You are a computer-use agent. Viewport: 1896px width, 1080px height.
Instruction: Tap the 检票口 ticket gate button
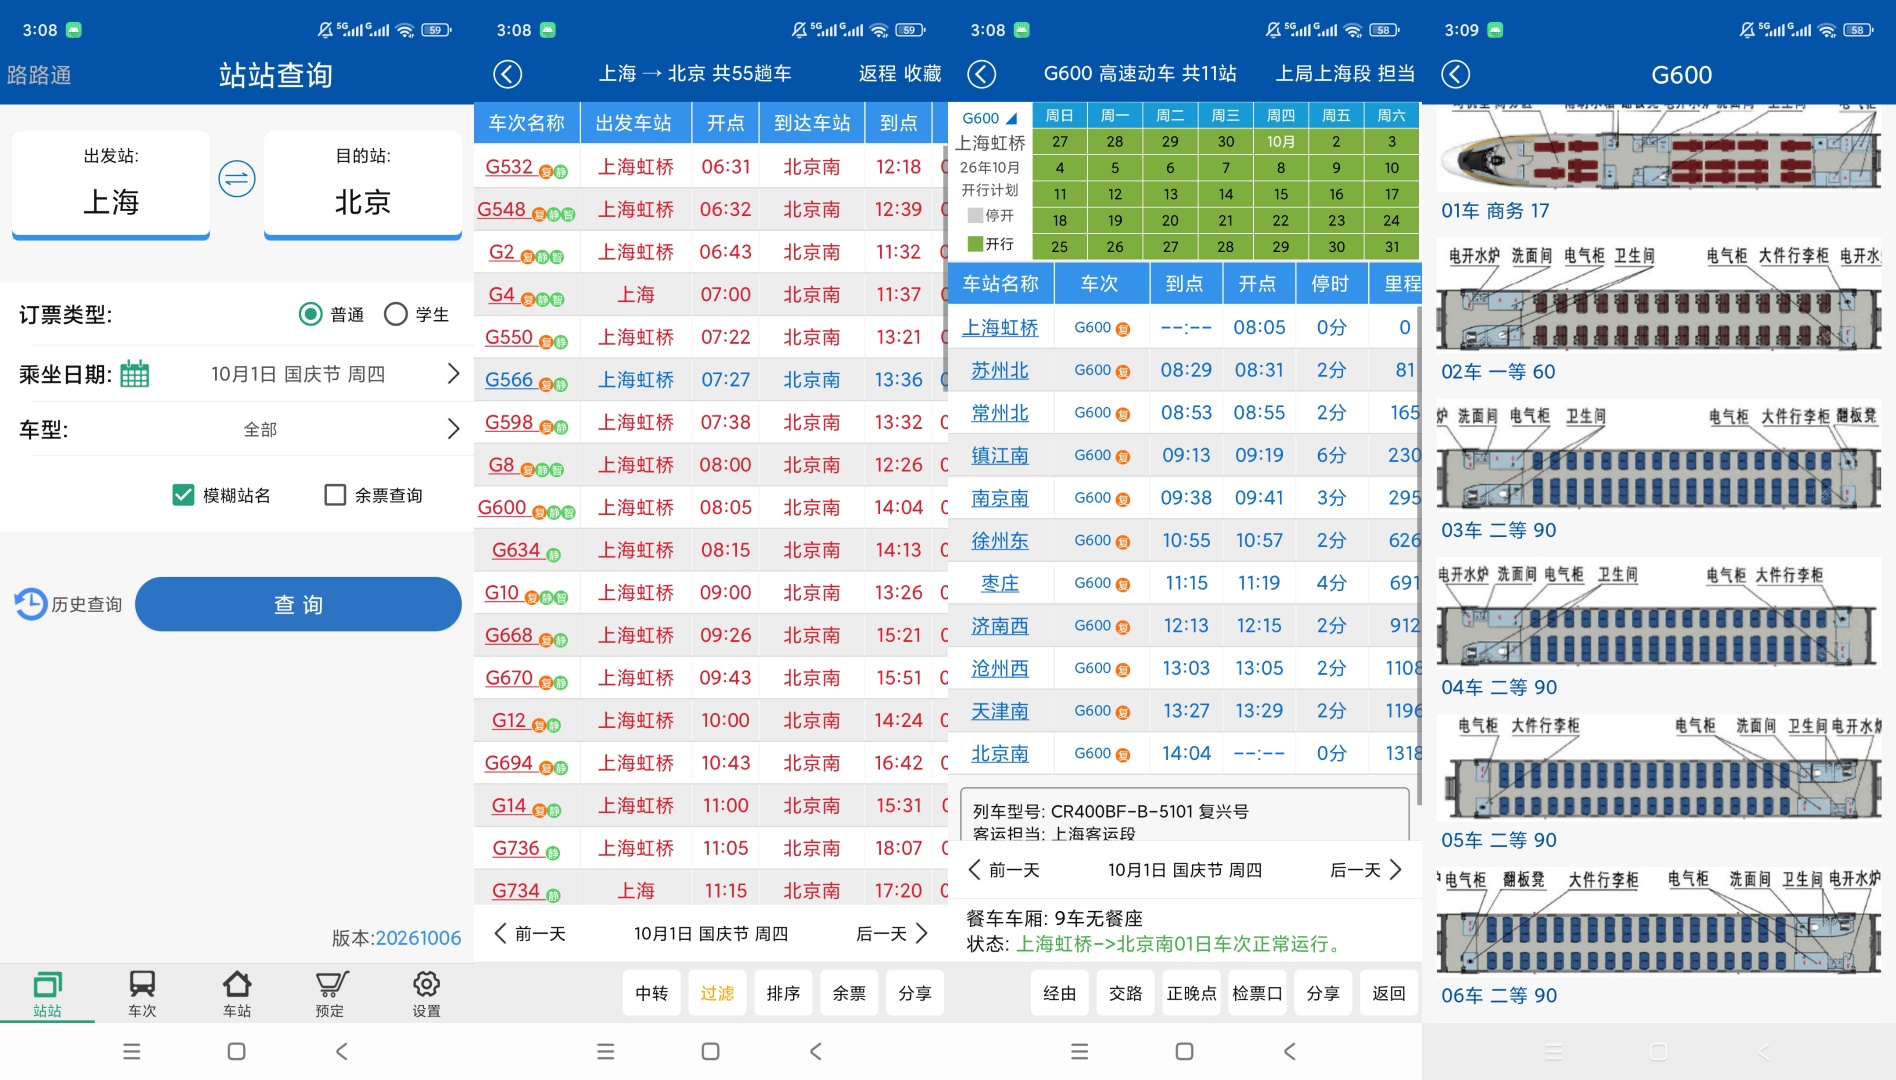(x=1258, y=993)
